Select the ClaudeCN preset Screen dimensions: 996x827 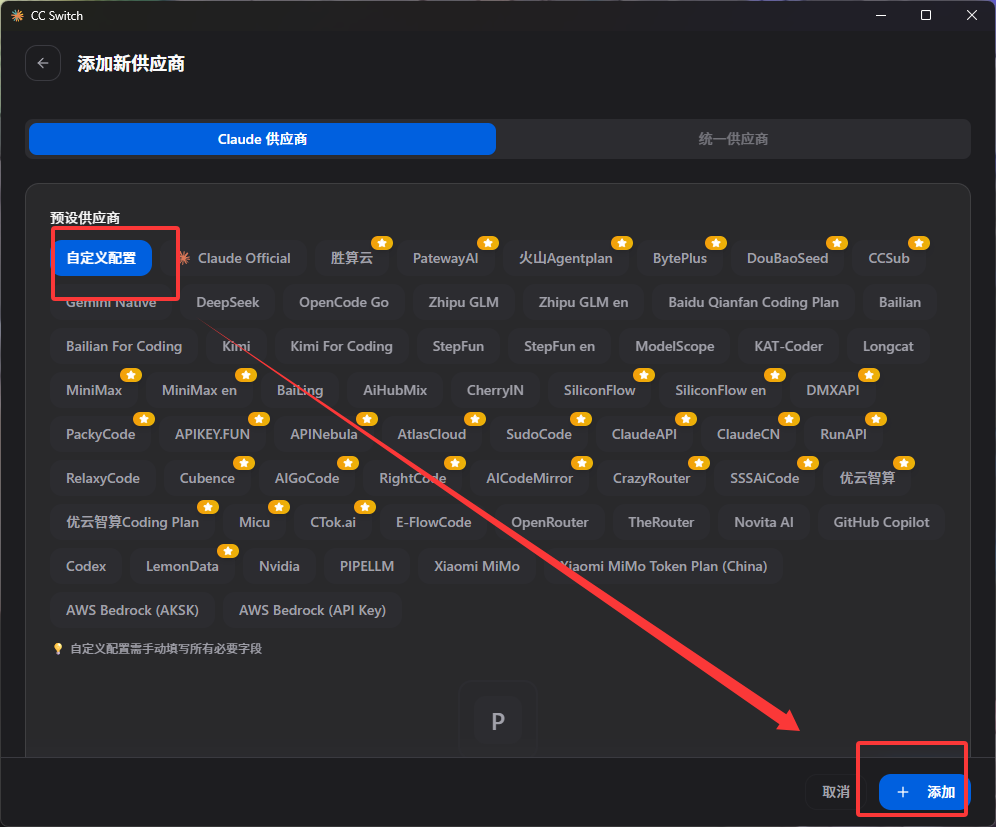point(748,434)
